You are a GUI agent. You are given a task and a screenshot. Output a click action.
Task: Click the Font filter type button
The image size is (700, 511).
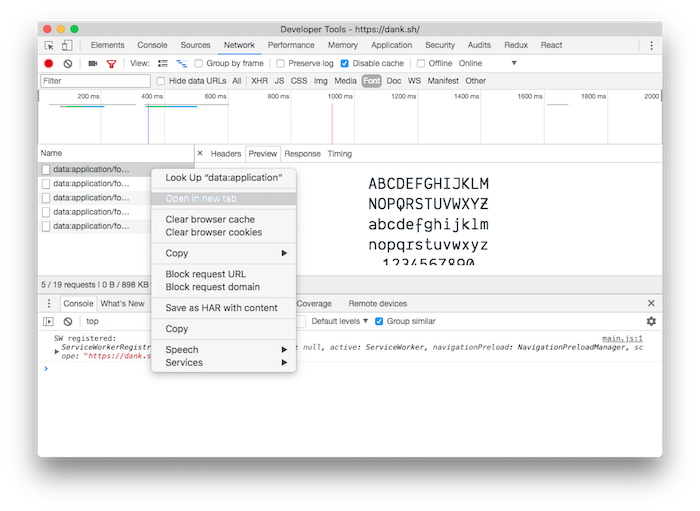point(371,81)
